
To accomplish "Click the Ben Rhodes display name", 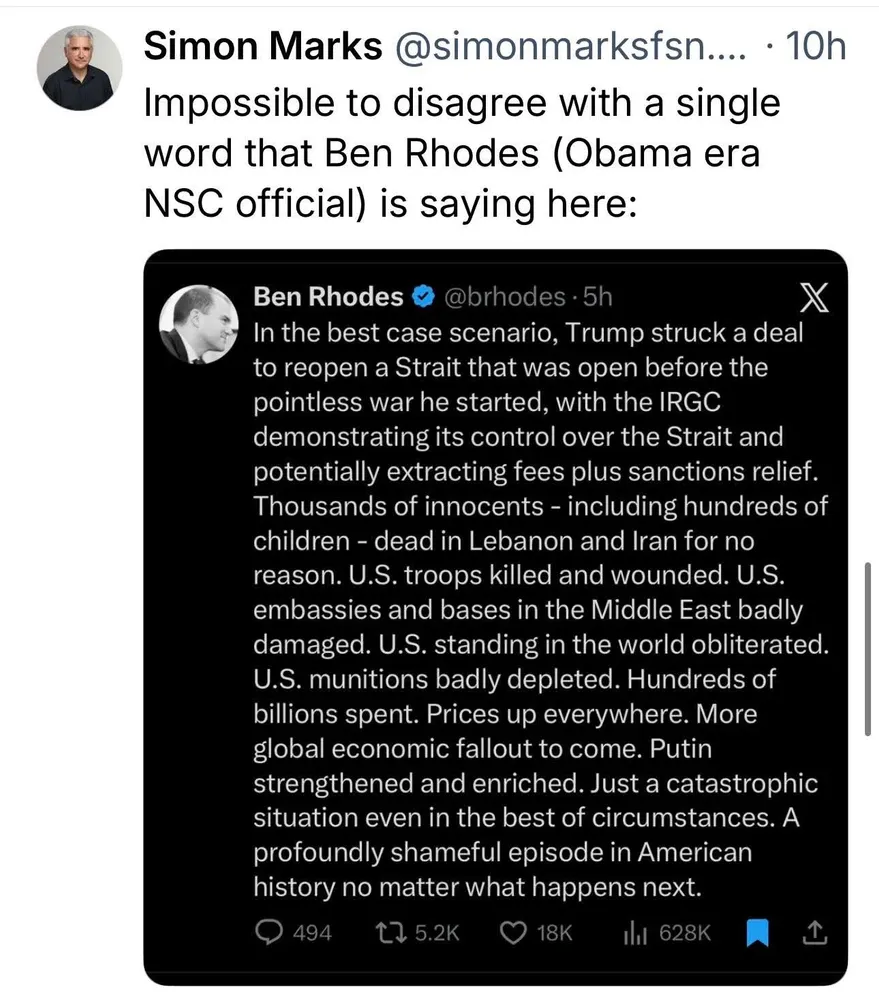I will 328,296.
